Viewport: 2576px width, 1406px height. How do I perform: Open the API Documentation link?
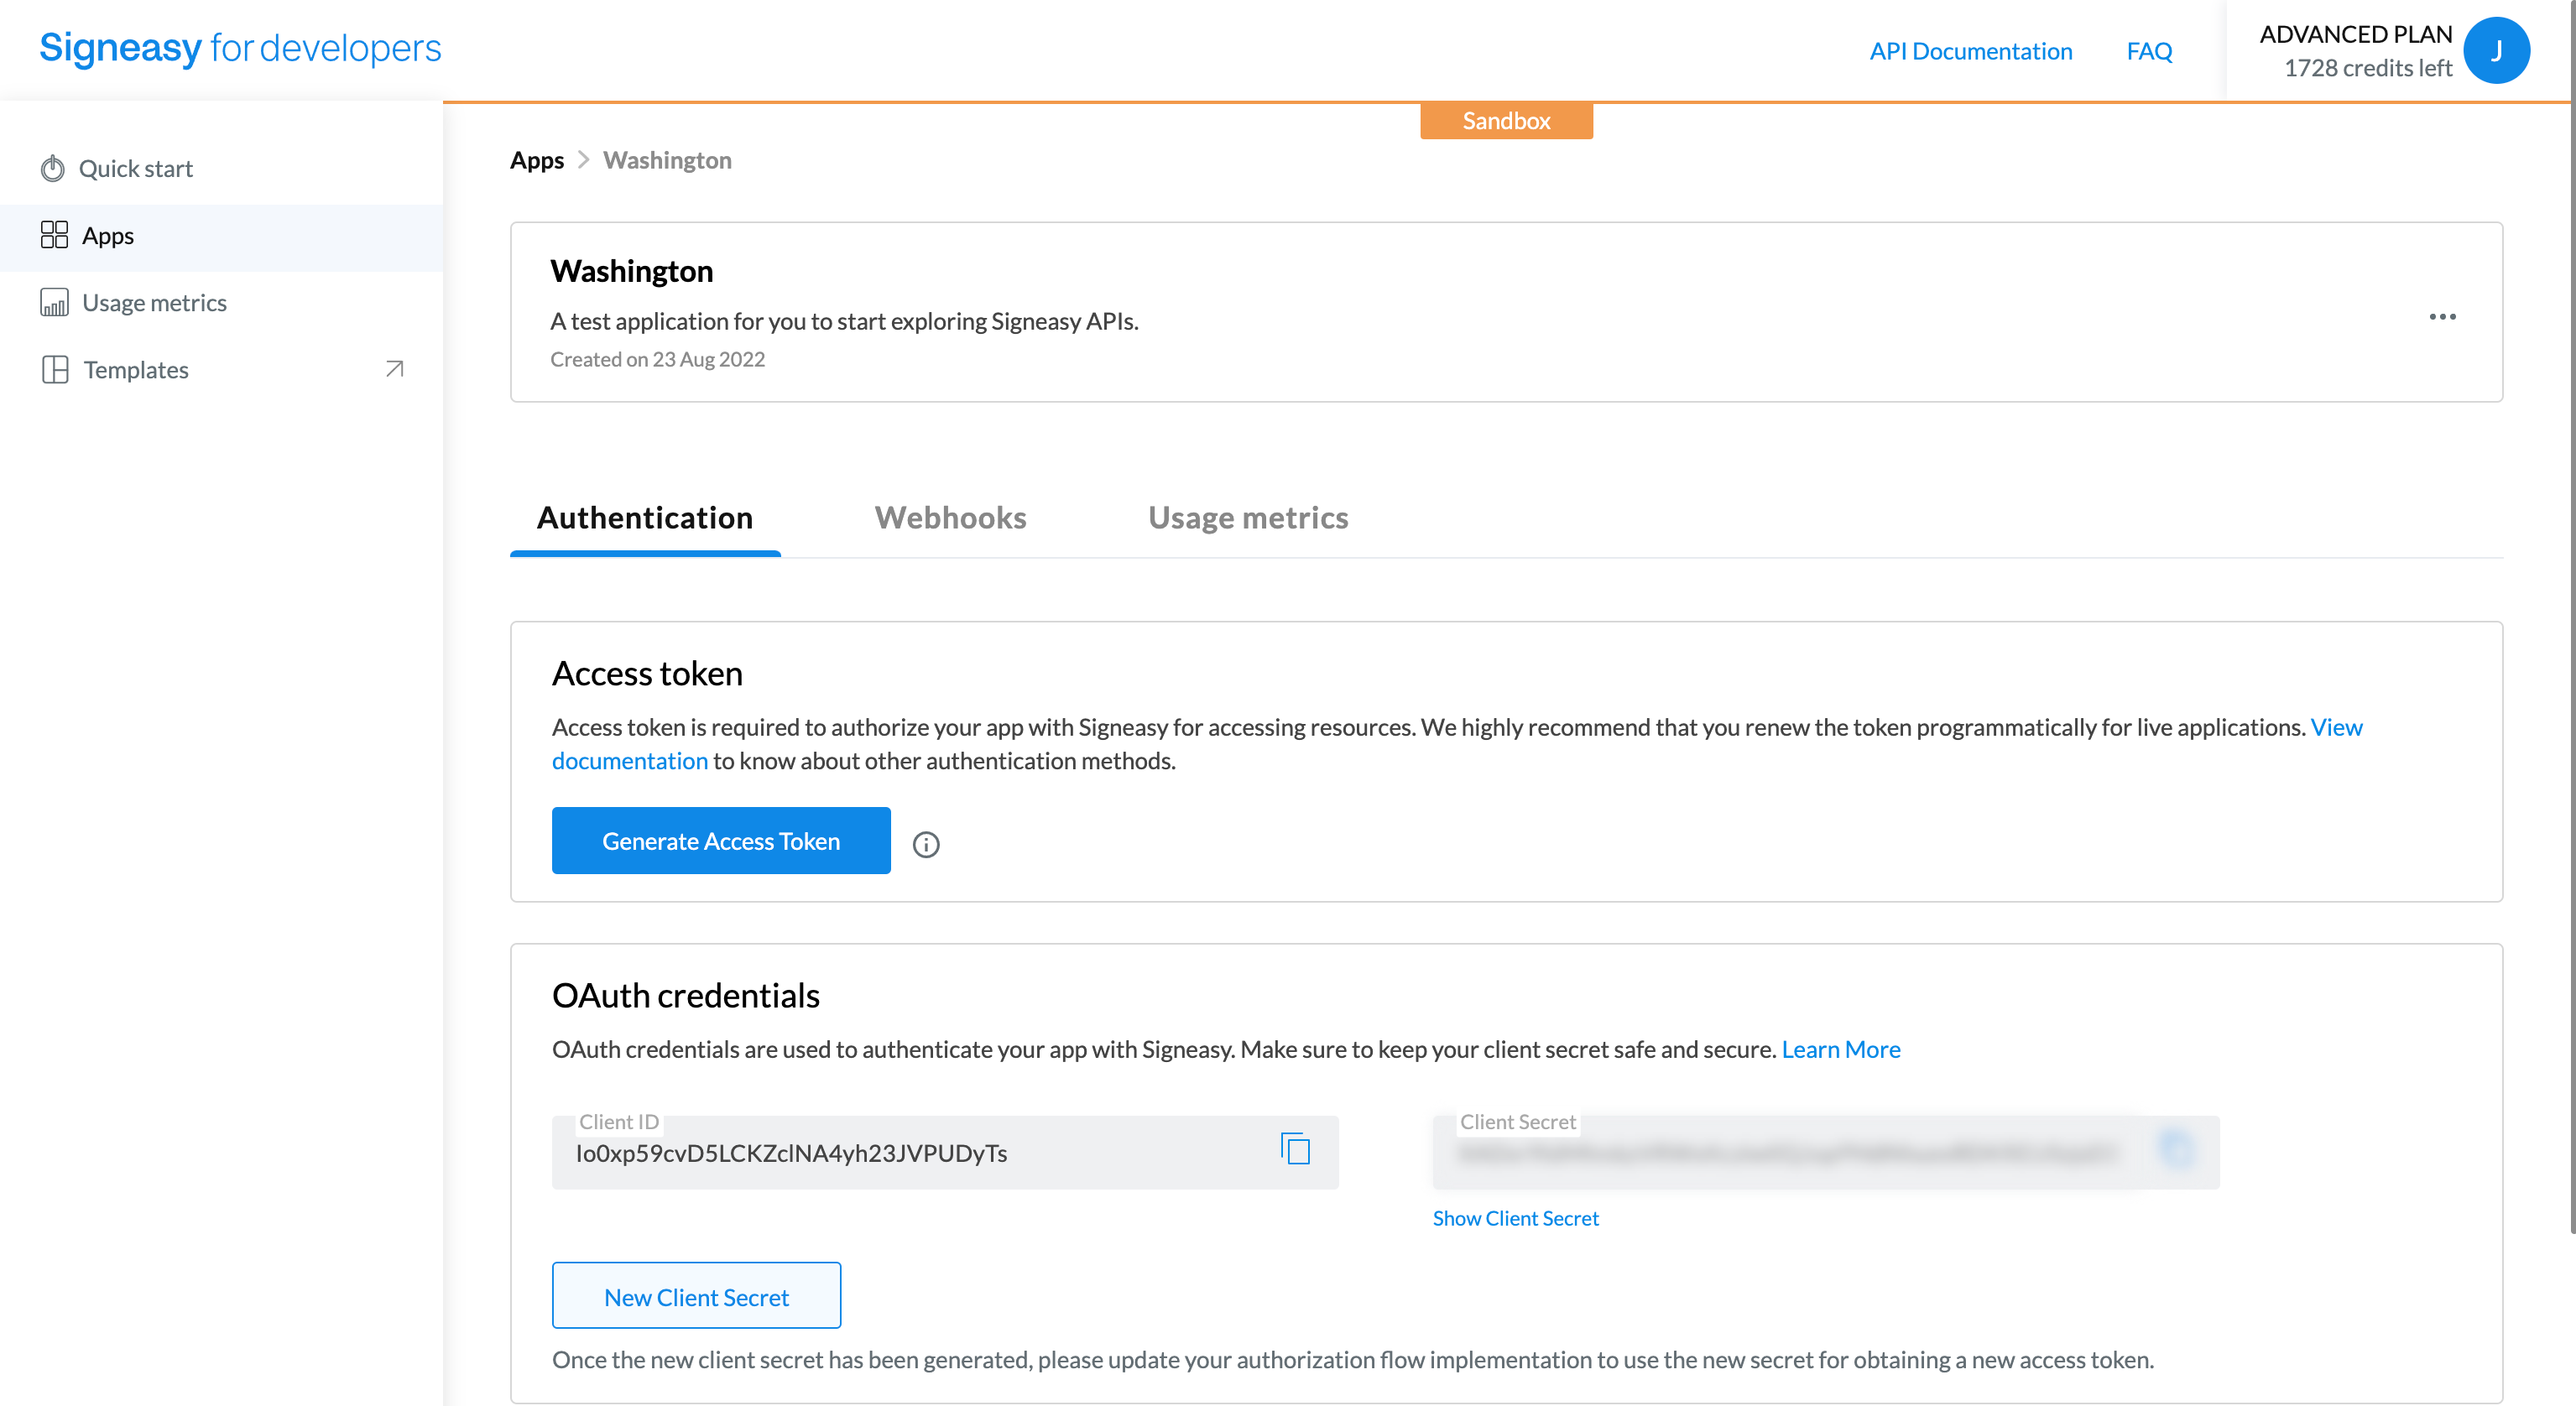coord(1971,51)
